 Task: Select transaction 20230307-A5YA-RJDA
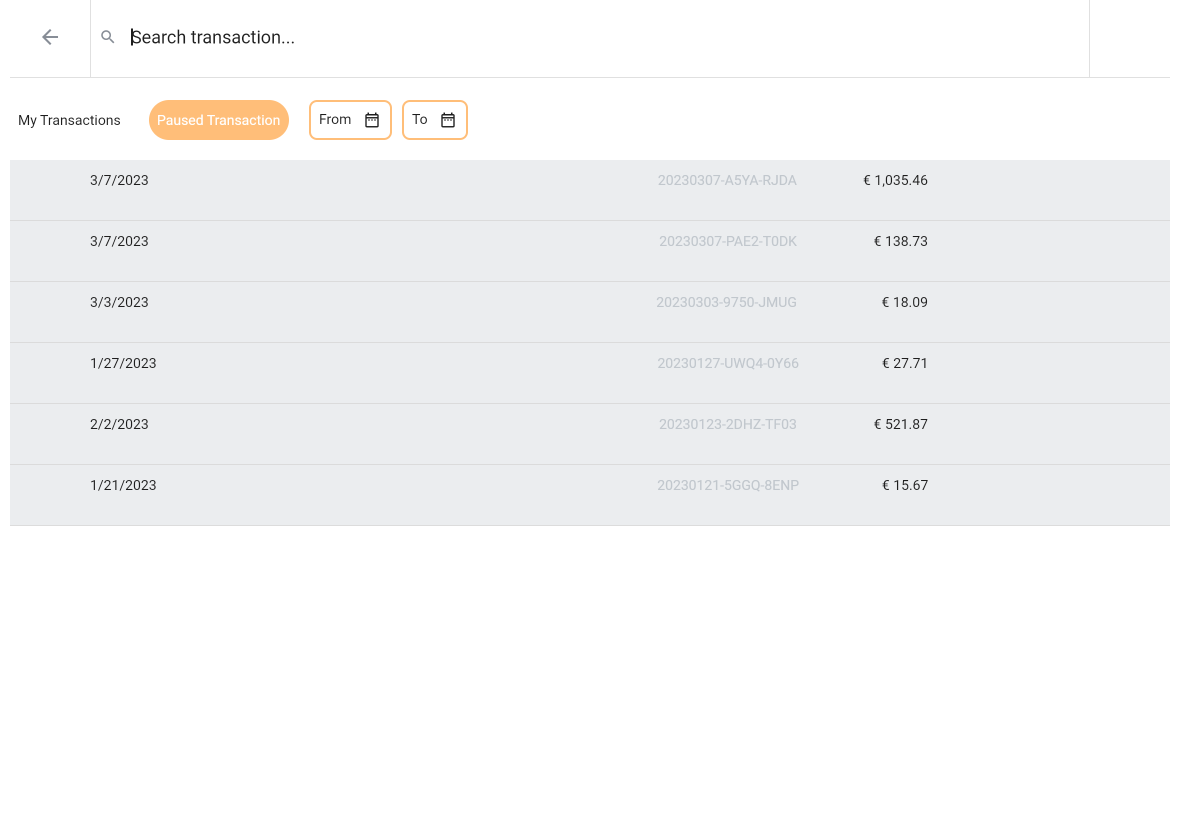click(727, 181)
